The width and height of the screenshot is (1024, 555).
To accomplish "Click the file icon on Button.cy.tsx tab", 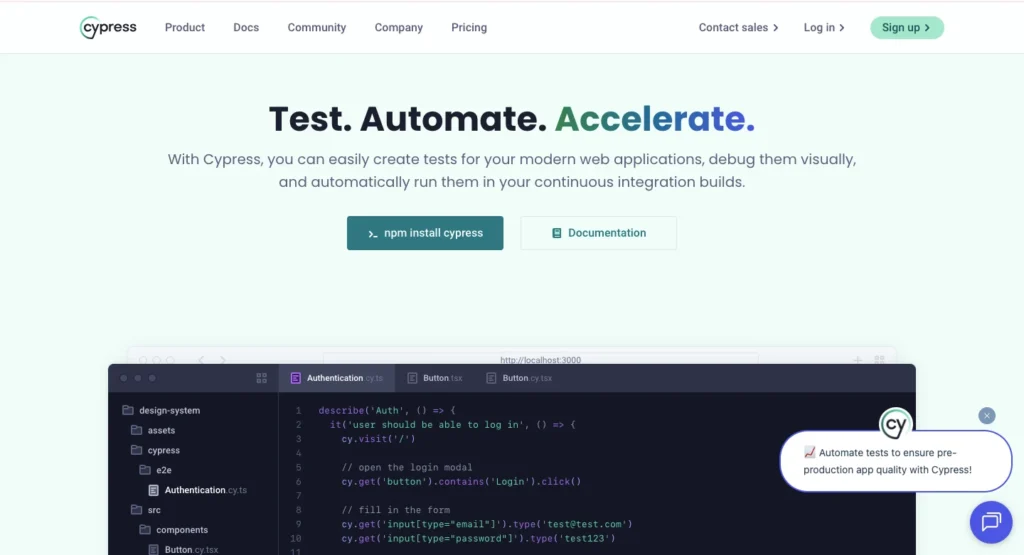I will [x=491, y=378].
